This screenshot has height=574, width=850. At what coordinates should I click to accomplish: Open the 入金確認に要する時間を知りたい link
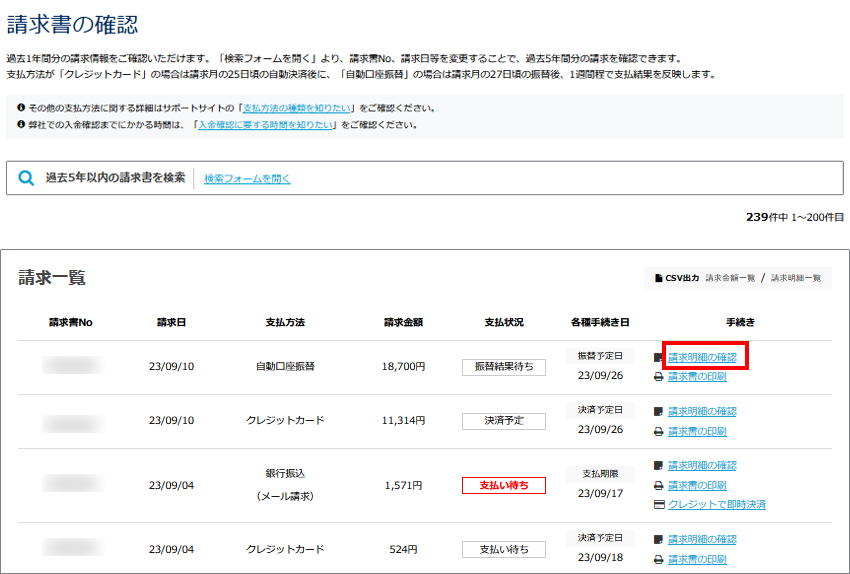[x=264, y=125]
